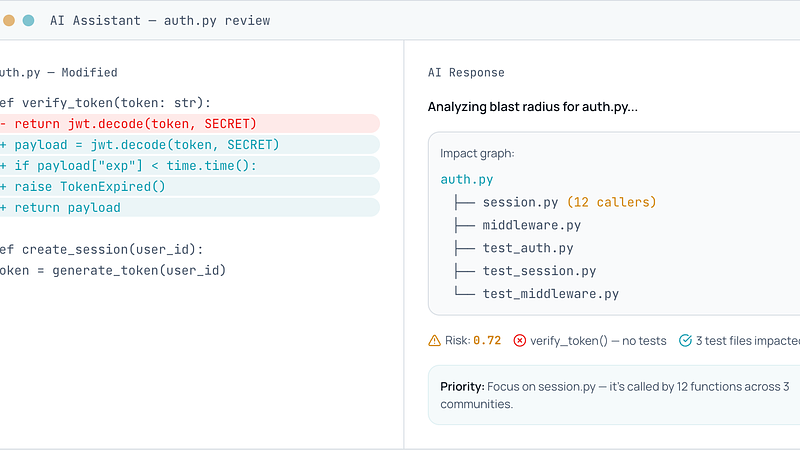Click the Priority recommendation box
The width and height of the screenshot is (800, 450).
pos(614,395)
